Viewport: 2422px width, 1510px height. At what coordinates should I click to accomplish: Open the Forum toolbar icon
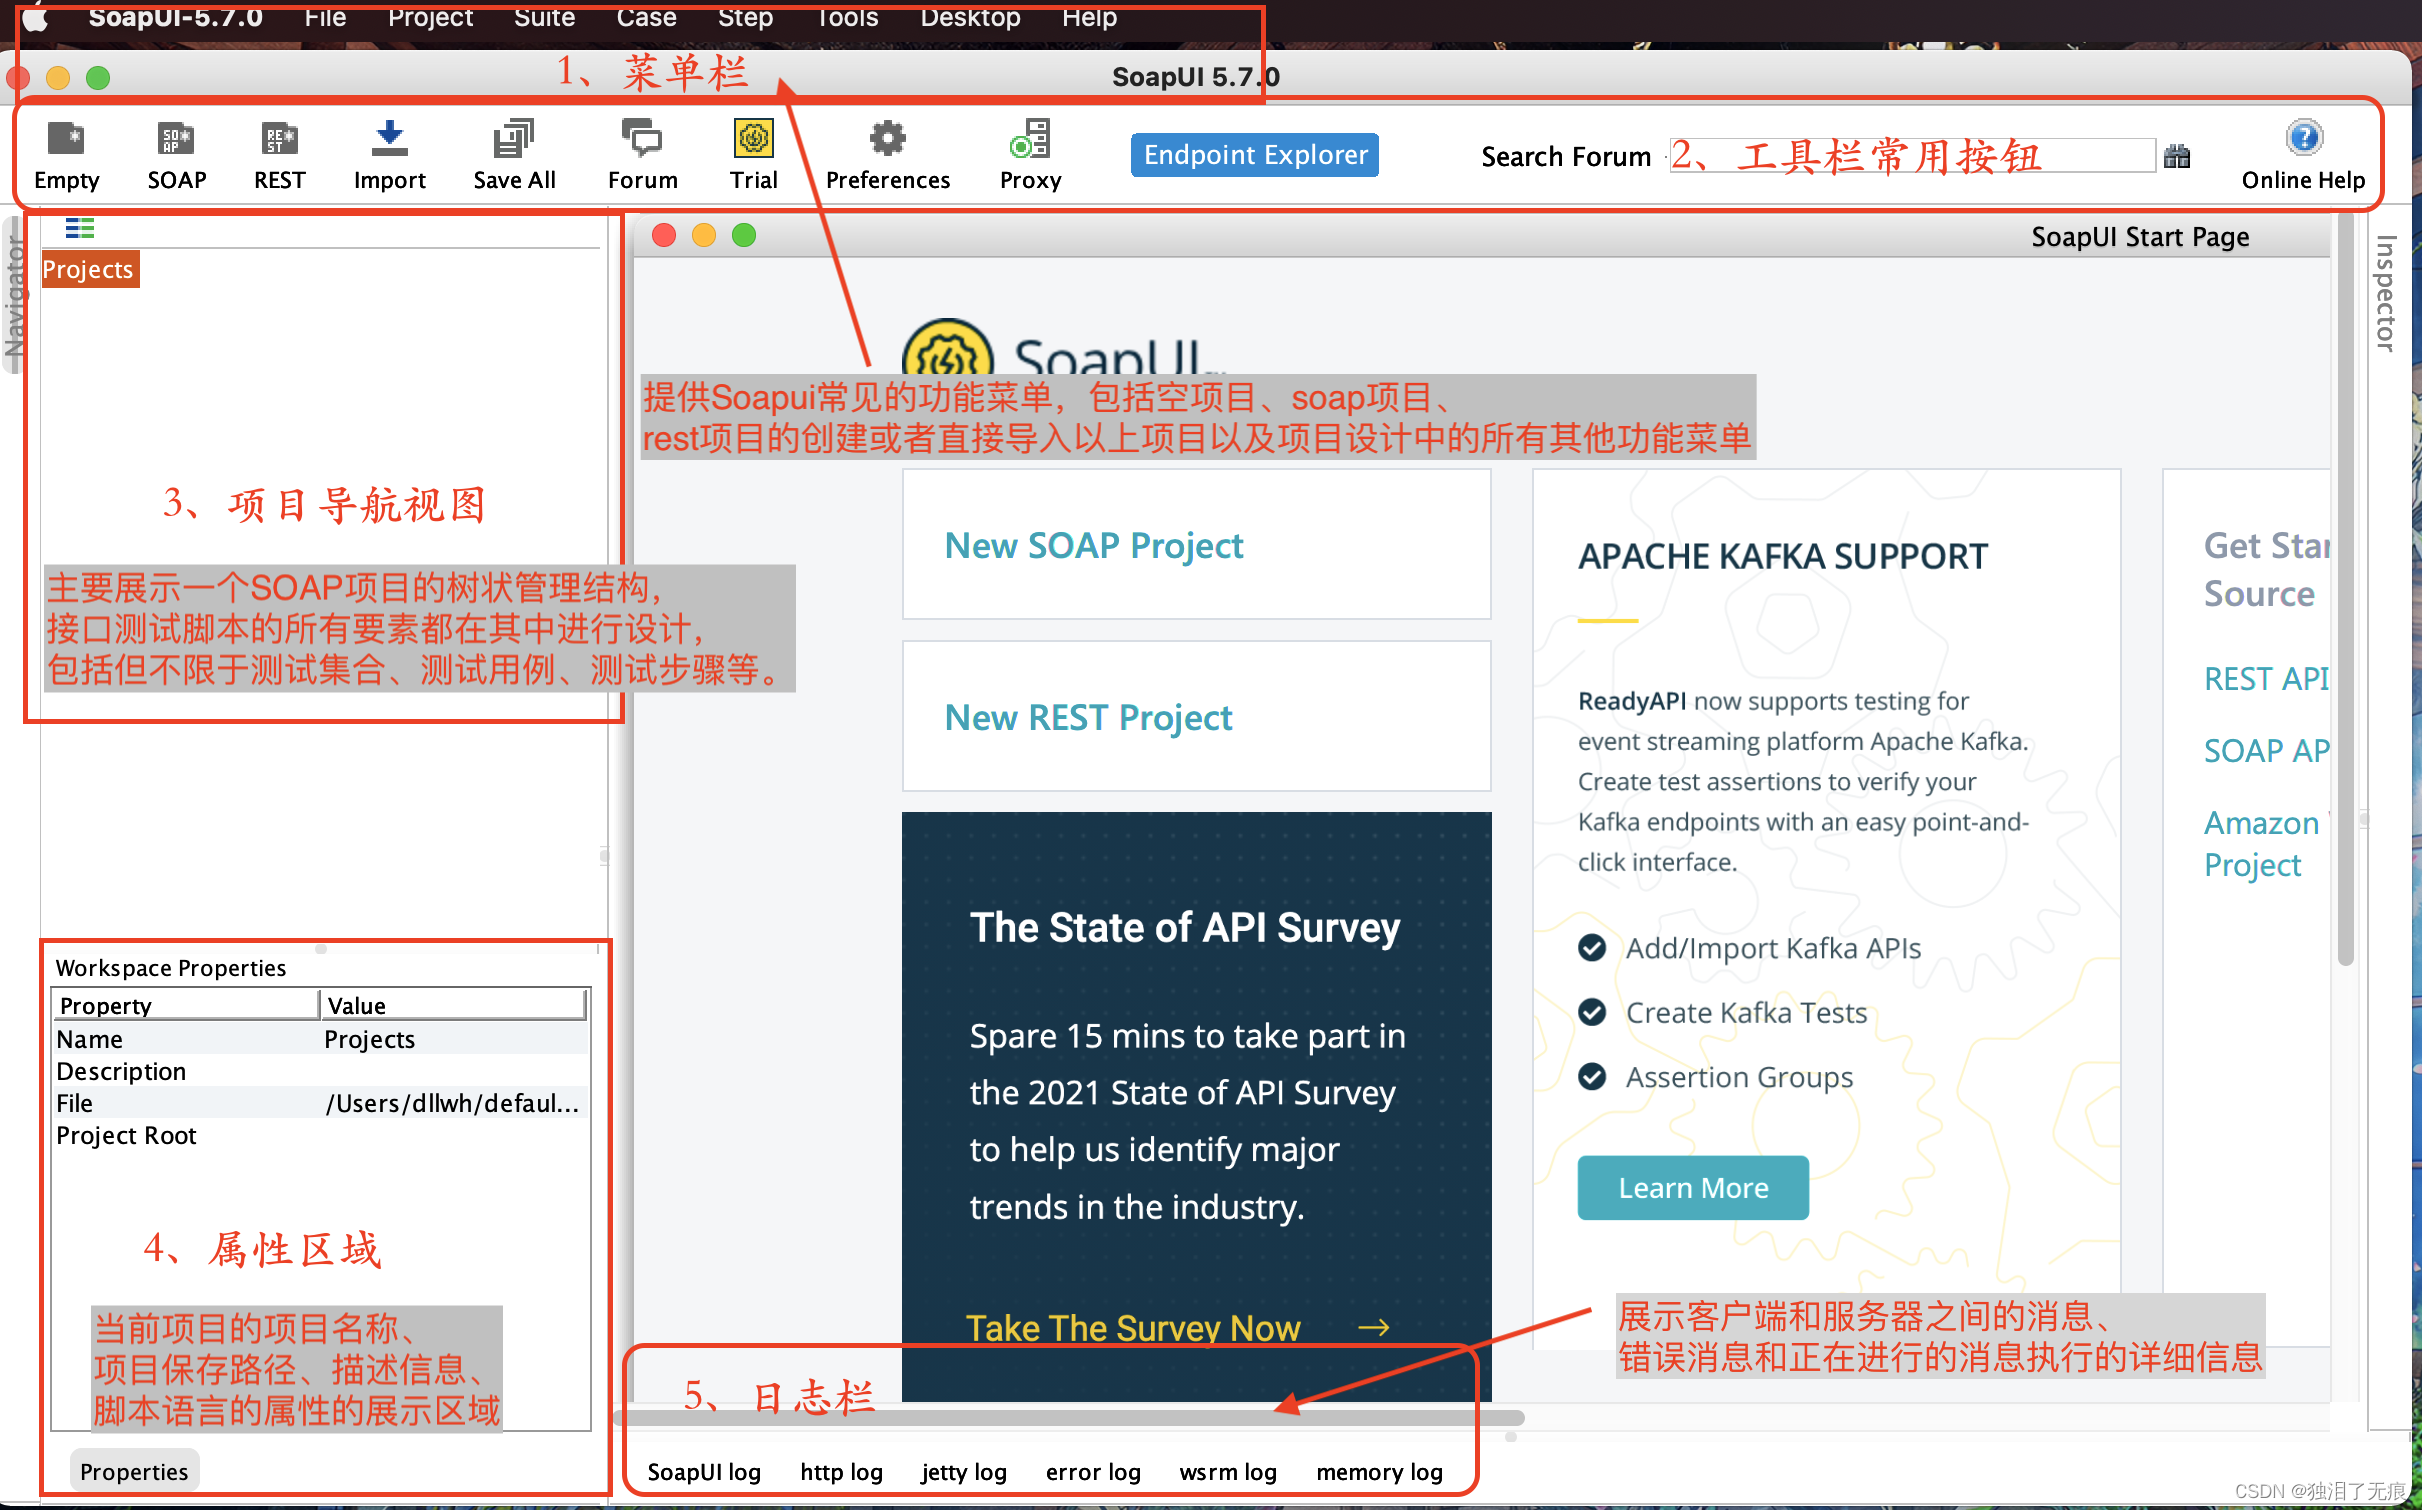coord(642,139)
